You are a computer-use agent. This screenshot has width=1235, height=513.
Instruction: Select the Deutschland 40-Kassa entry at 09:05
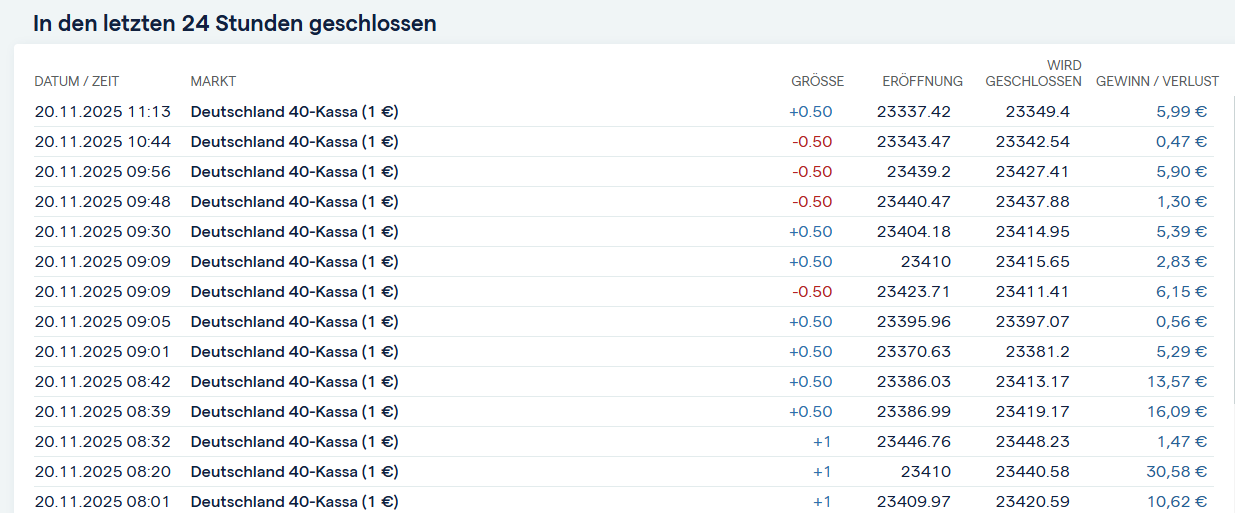[294, 321]
